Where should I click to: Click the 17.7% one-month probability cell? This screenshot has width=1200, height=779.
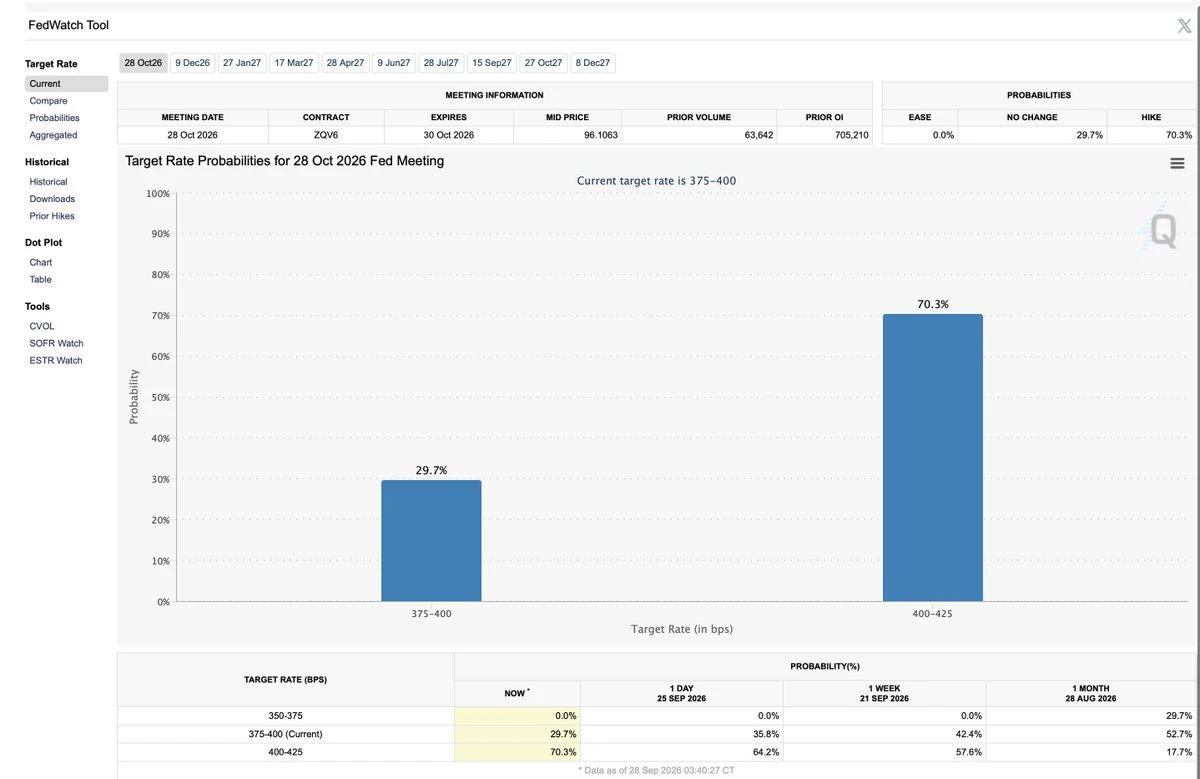[1090, 752]
